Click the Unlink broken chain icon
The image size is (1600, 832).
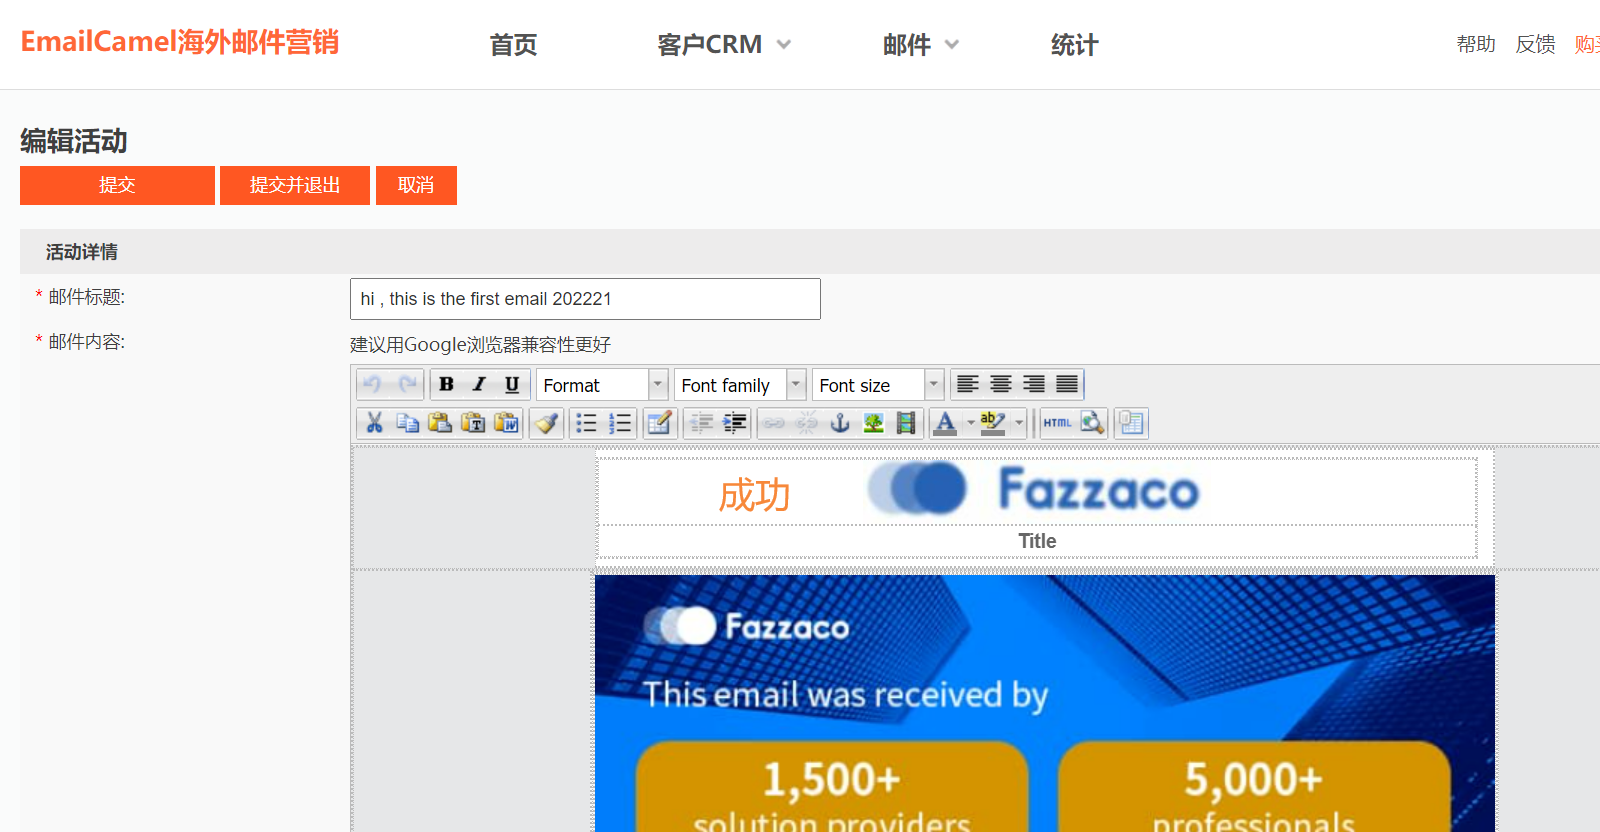(x=807, y=423)
